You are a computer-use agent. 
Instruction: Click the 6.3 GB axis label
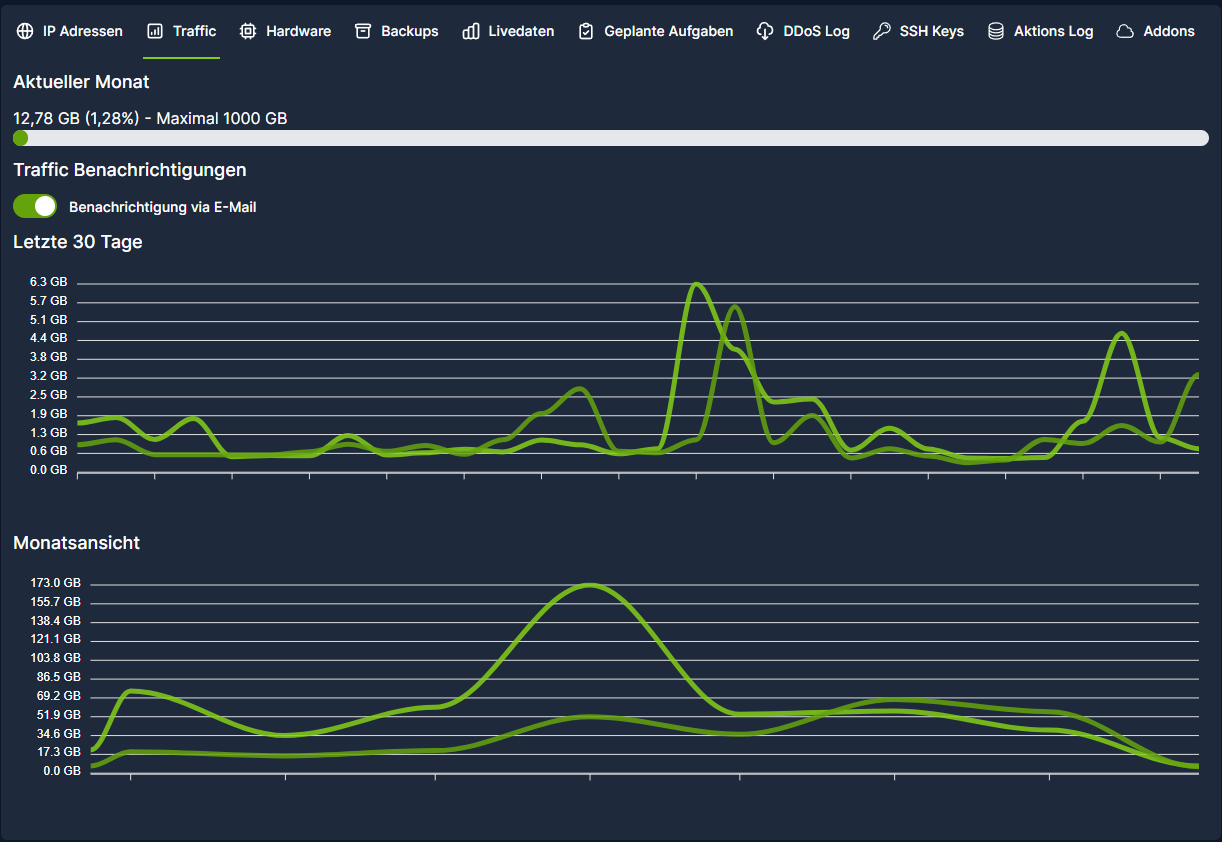[49, 282]
